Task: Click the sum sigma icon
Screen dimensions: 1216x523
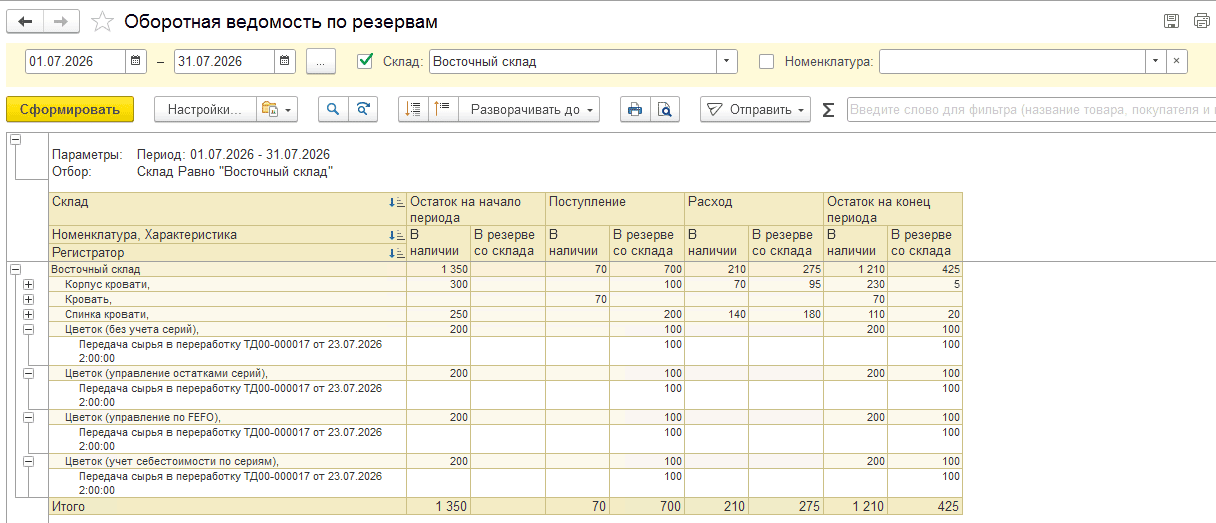Action: [828, 110]
